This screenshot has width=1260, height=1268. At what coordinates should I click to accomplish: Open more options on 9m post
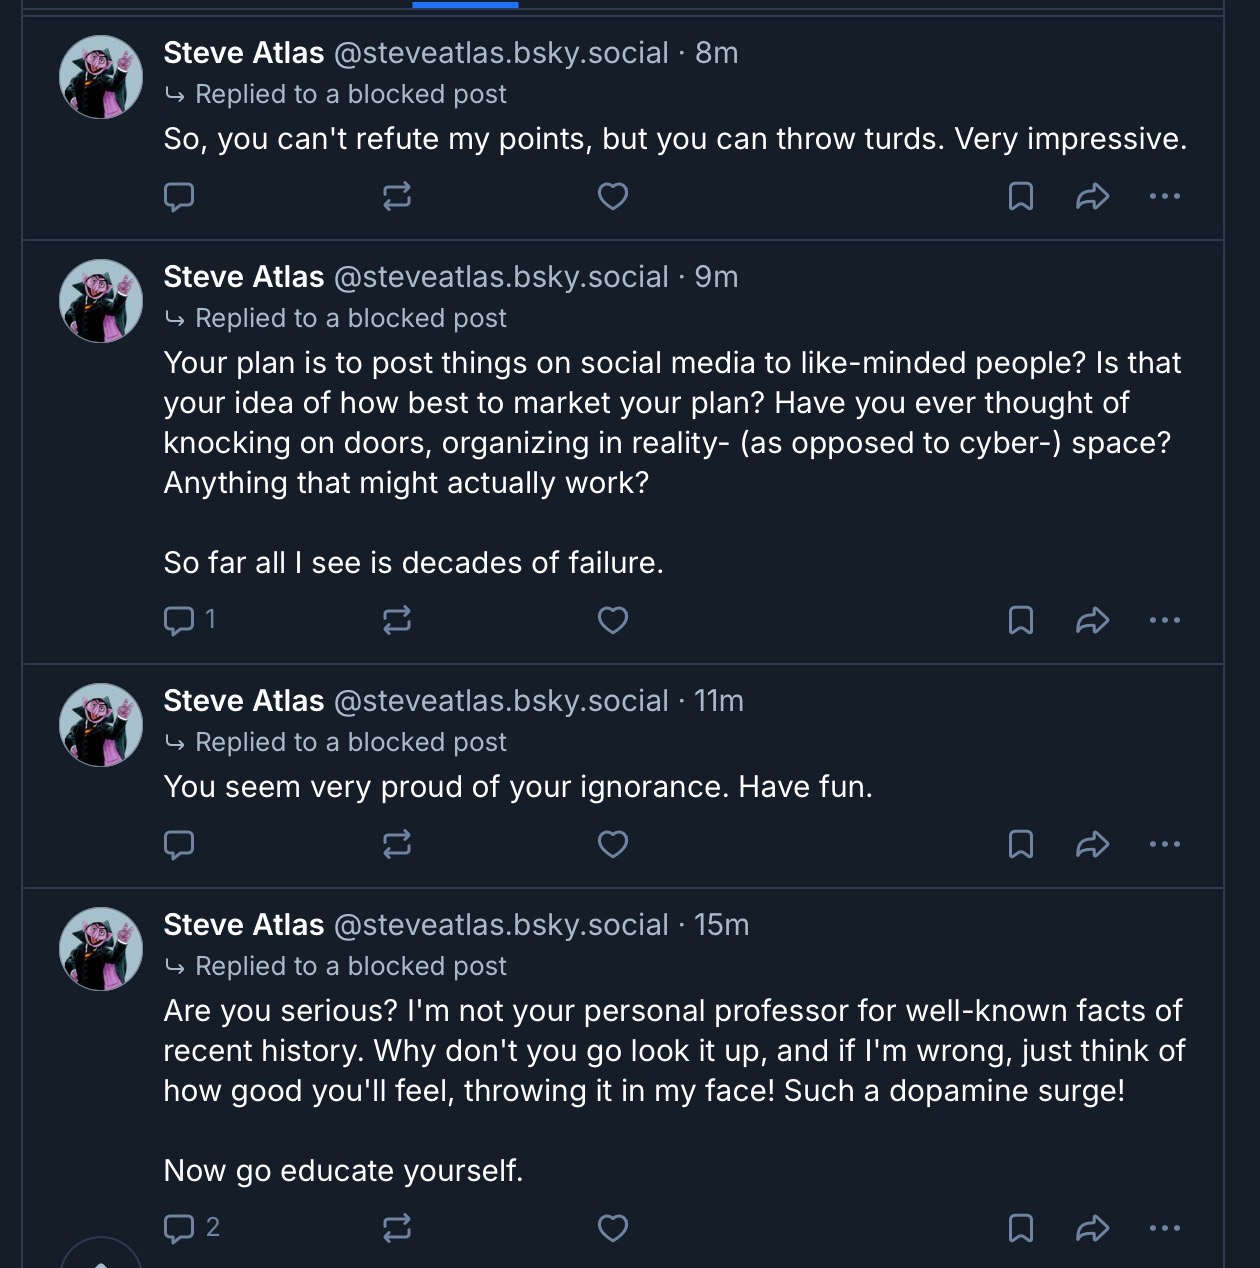pos(1164,620)
